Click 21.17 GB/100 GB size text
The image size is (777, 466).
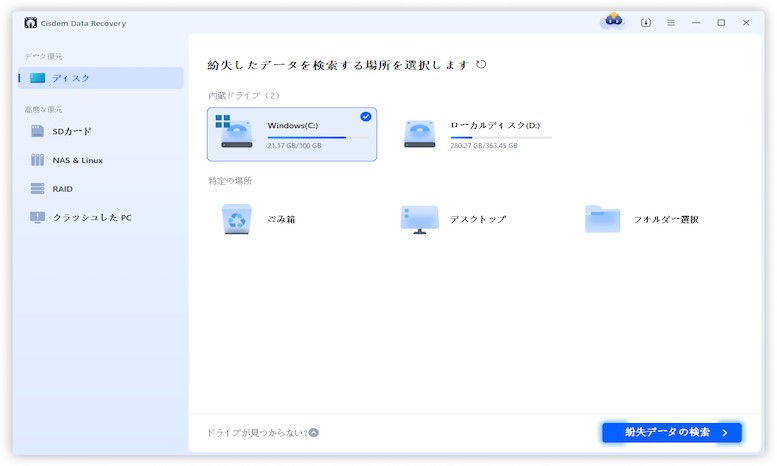point(294,146)
